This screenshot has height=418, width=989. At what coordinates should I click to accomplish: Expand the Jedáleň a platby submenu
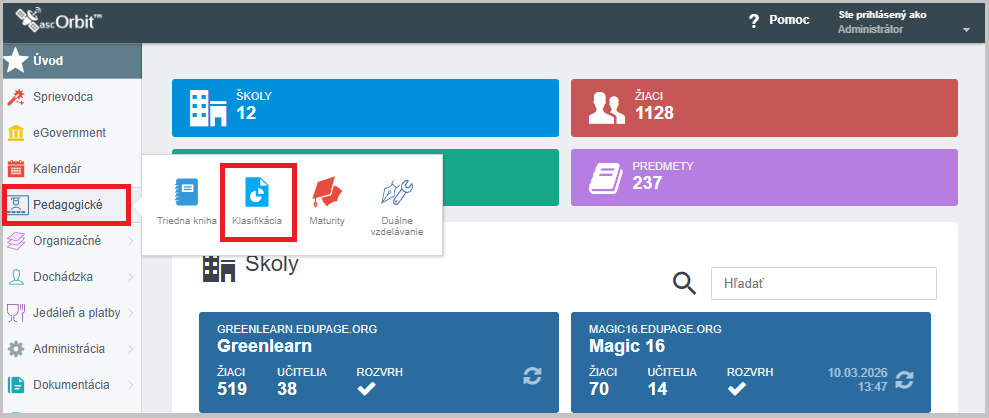(130, 313)
